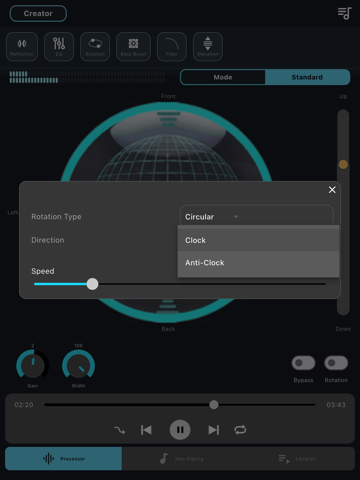Choose Anti-Clock direction option
Viewport: 360px width, 480px height.
pyautogui.click(x=258, y=263)
